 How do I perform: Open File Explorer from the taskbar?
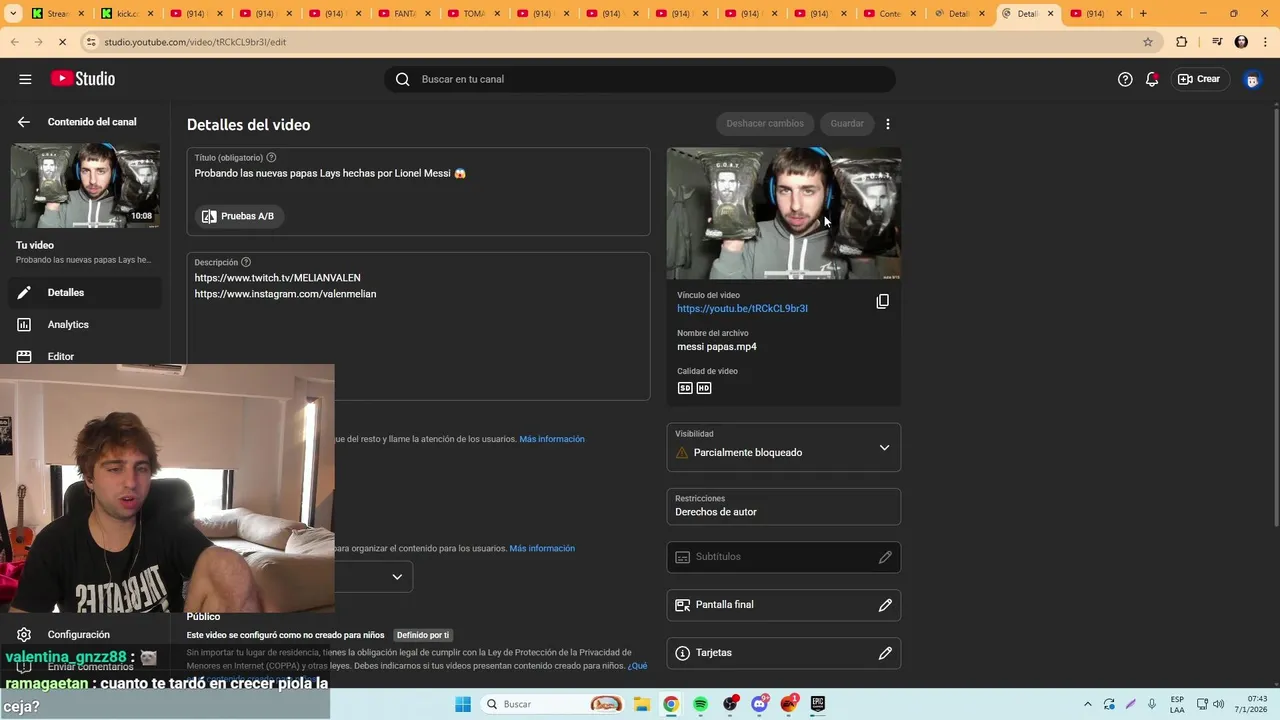641,704
